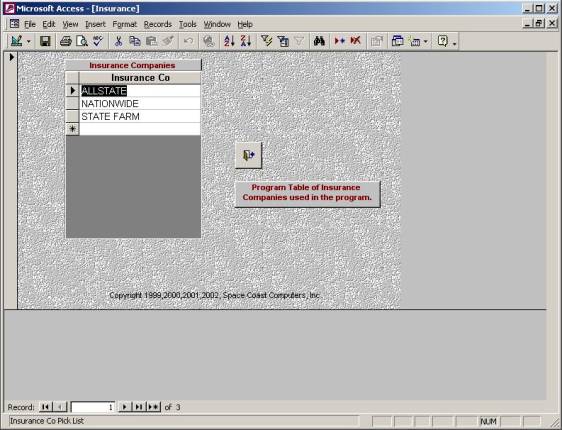Click the NATIONWIDE row selector

click(x=72, y=104)
